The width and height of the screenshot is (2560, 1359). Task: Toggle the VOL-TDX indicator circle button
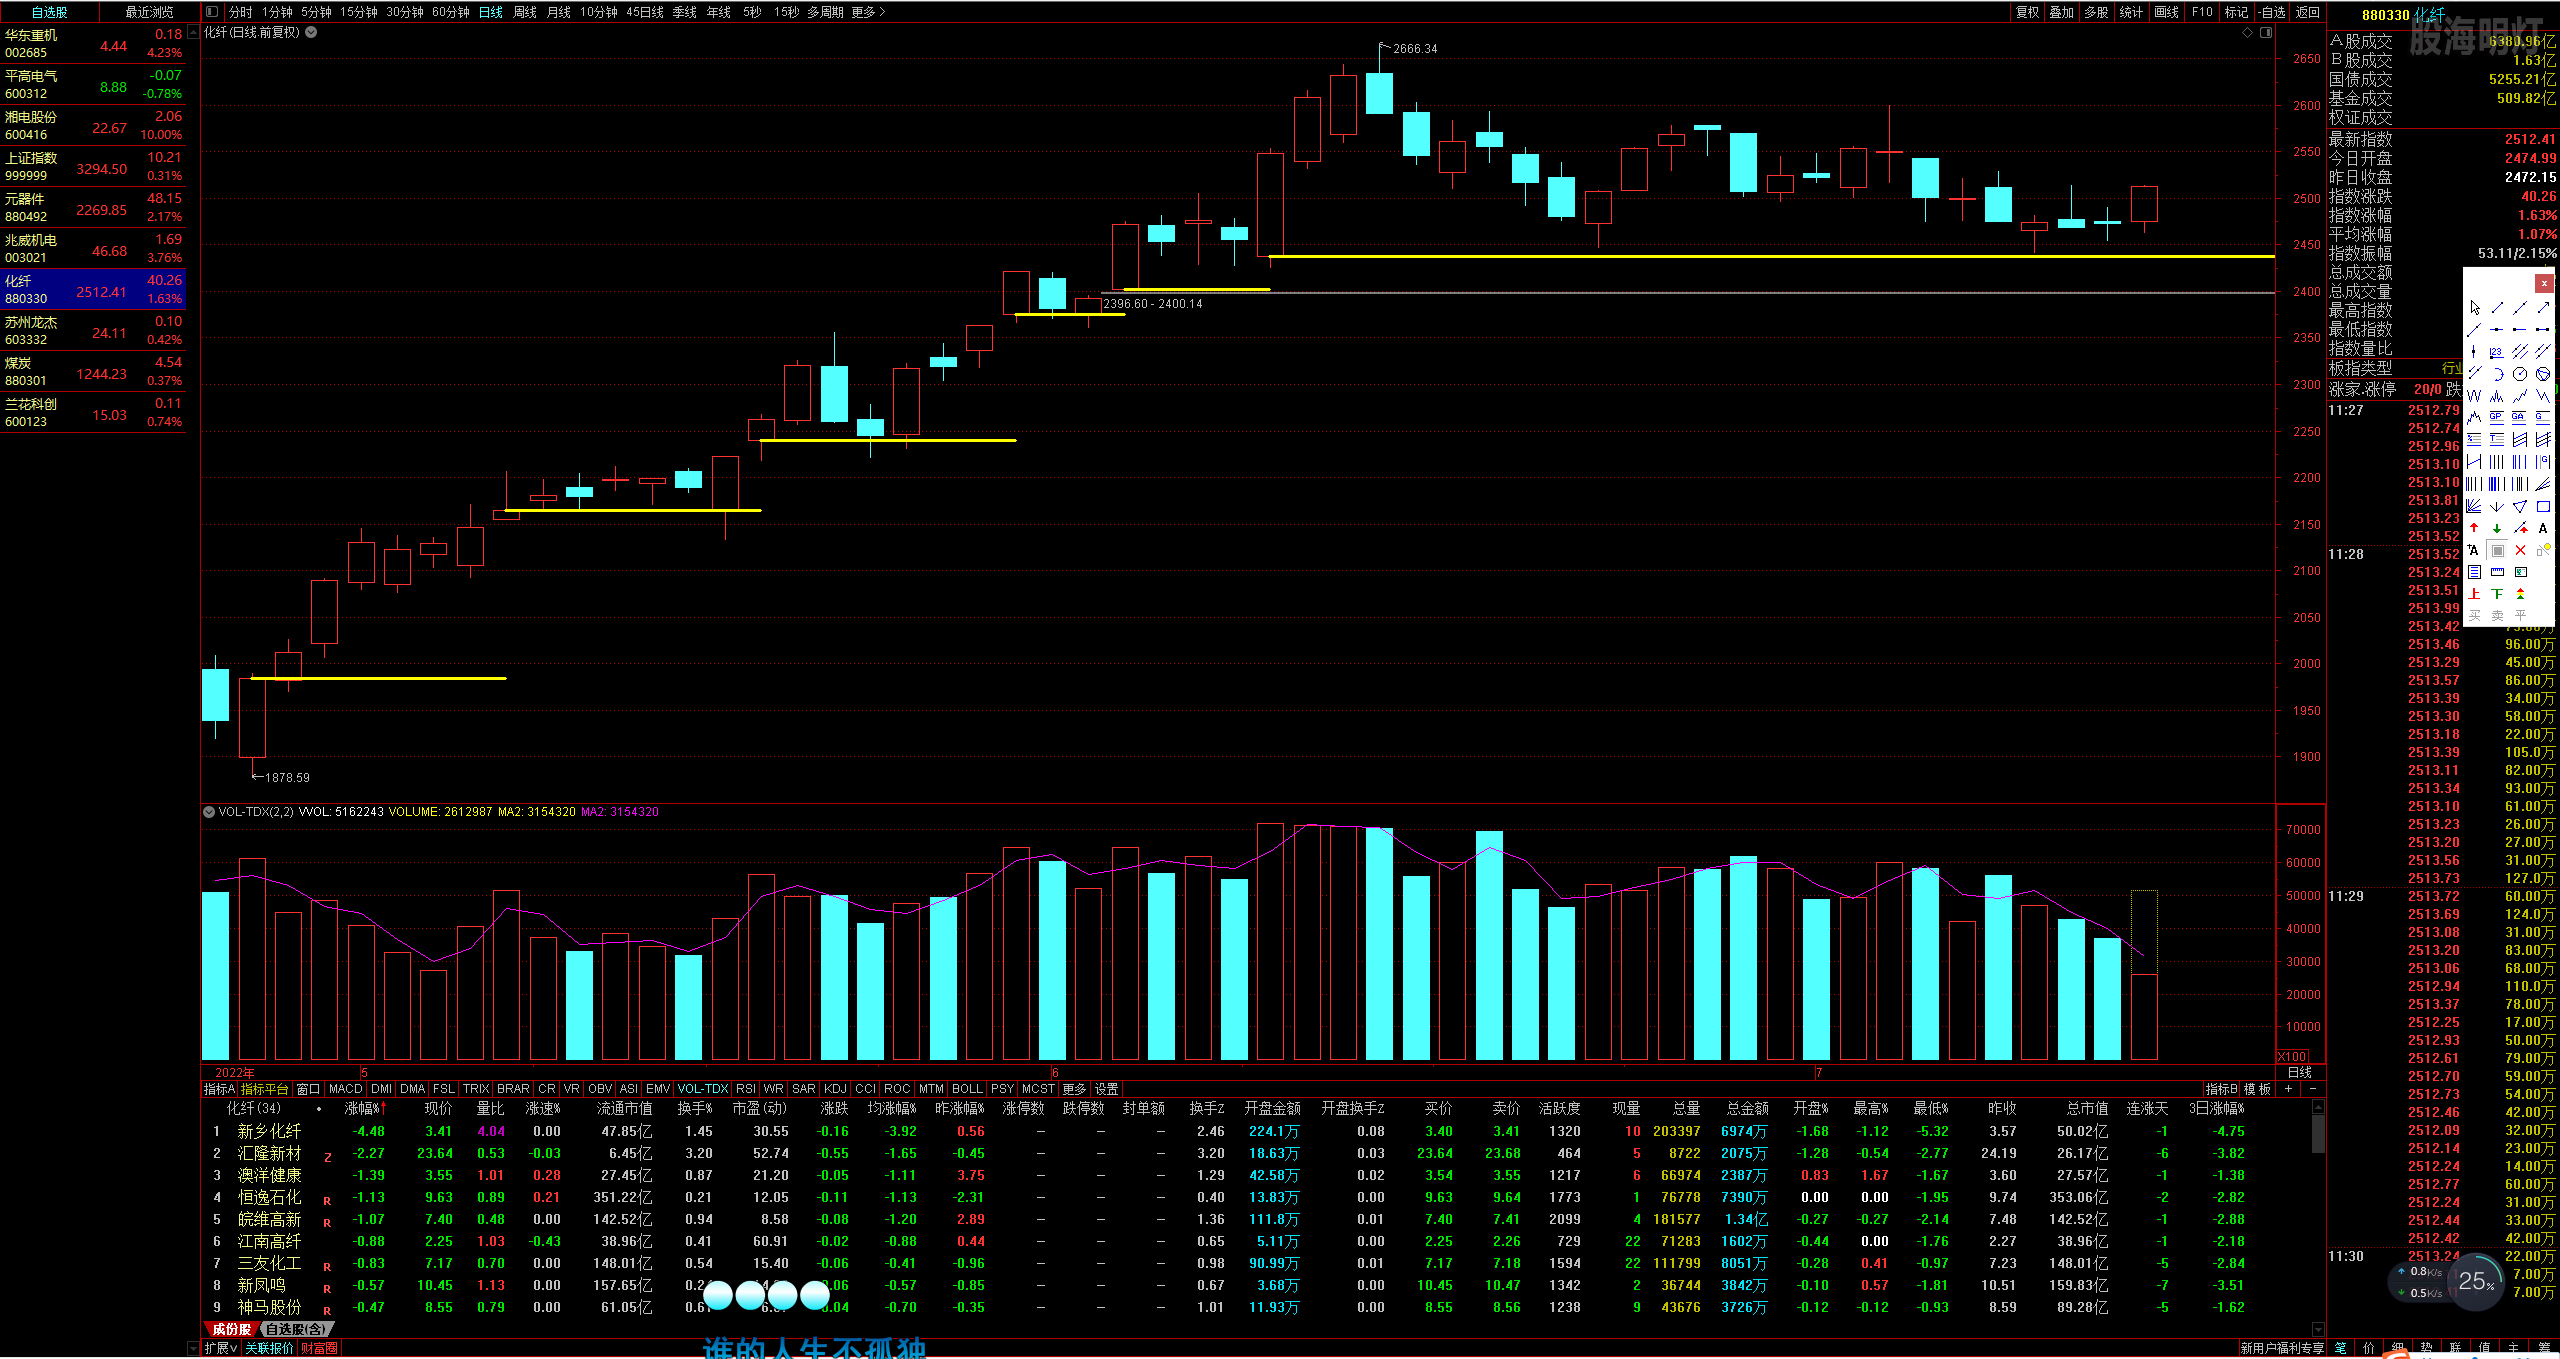(x=209, y=812)
